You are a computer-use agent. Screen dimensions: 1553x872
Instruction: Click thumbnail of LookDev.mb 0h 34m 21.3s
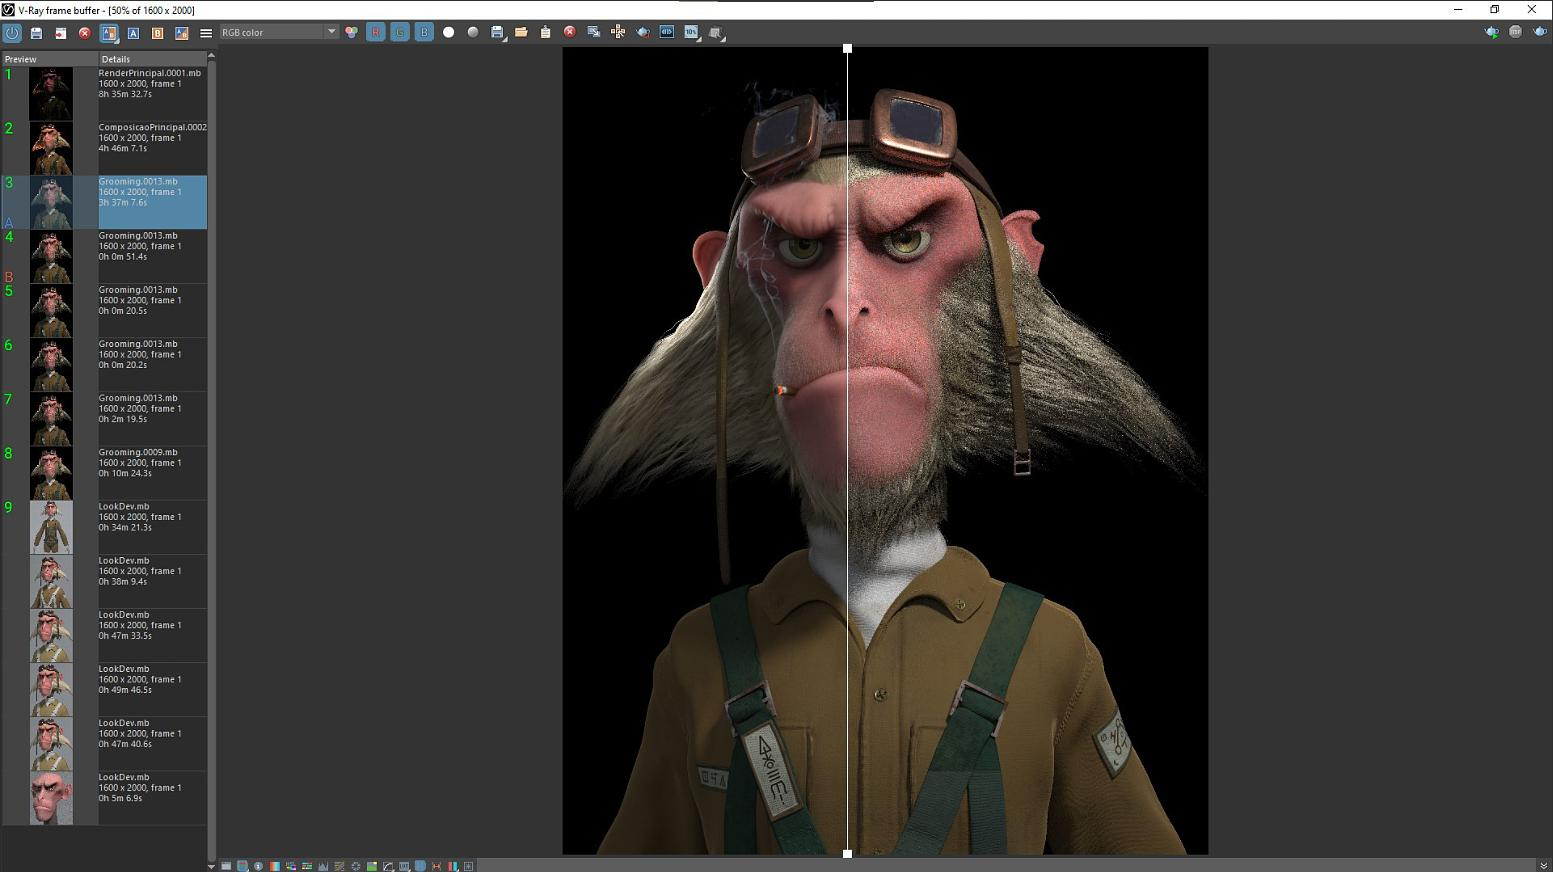(51, 527)
